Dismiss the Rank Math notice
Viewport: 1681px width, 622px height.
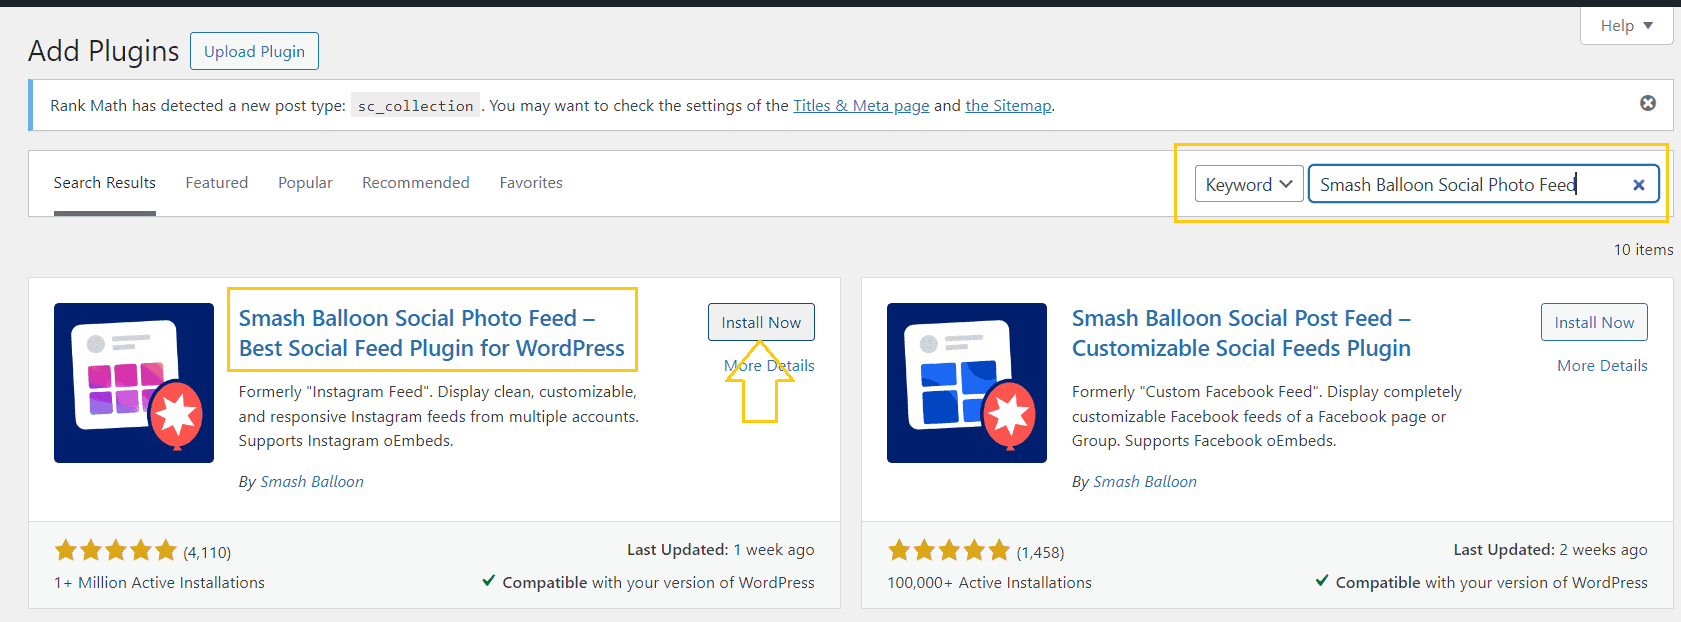pos(1648,103)
